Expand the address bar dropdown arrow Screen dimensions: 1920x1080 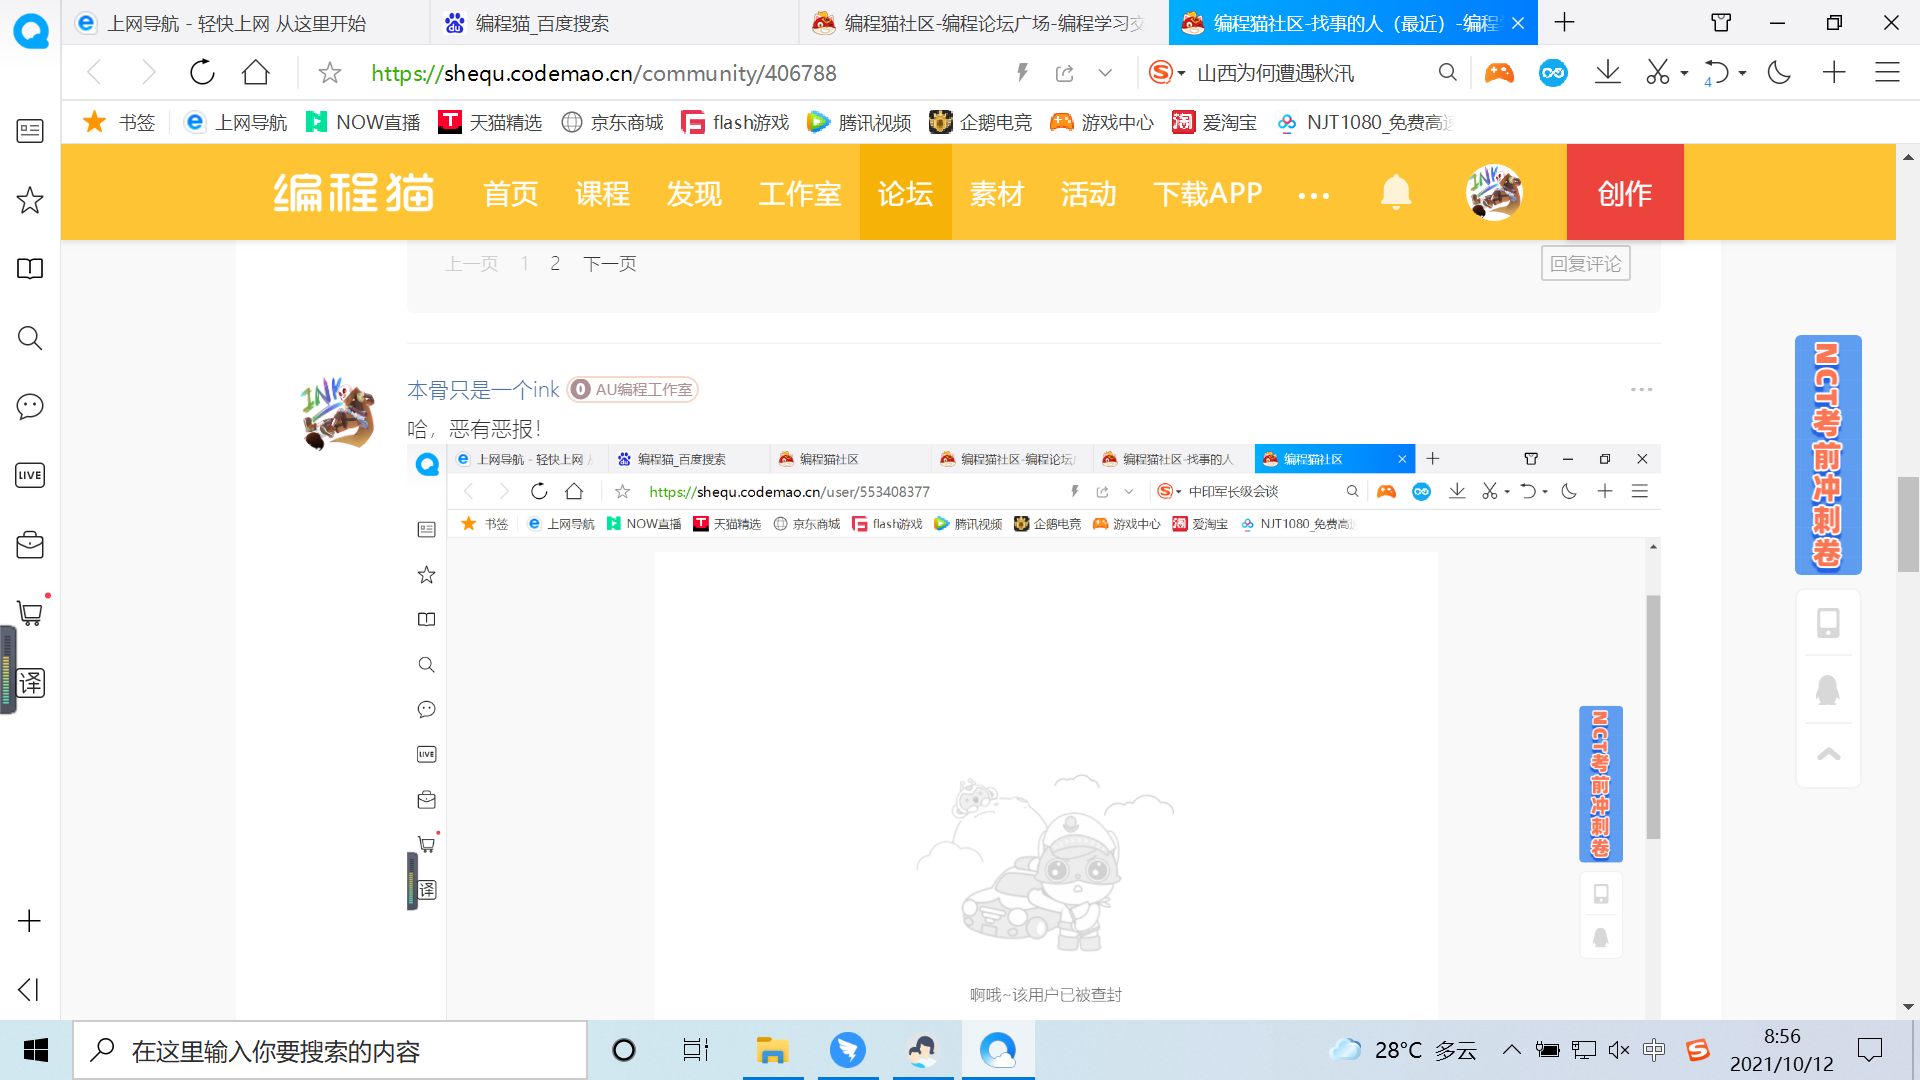click(x=1105, y=73)
